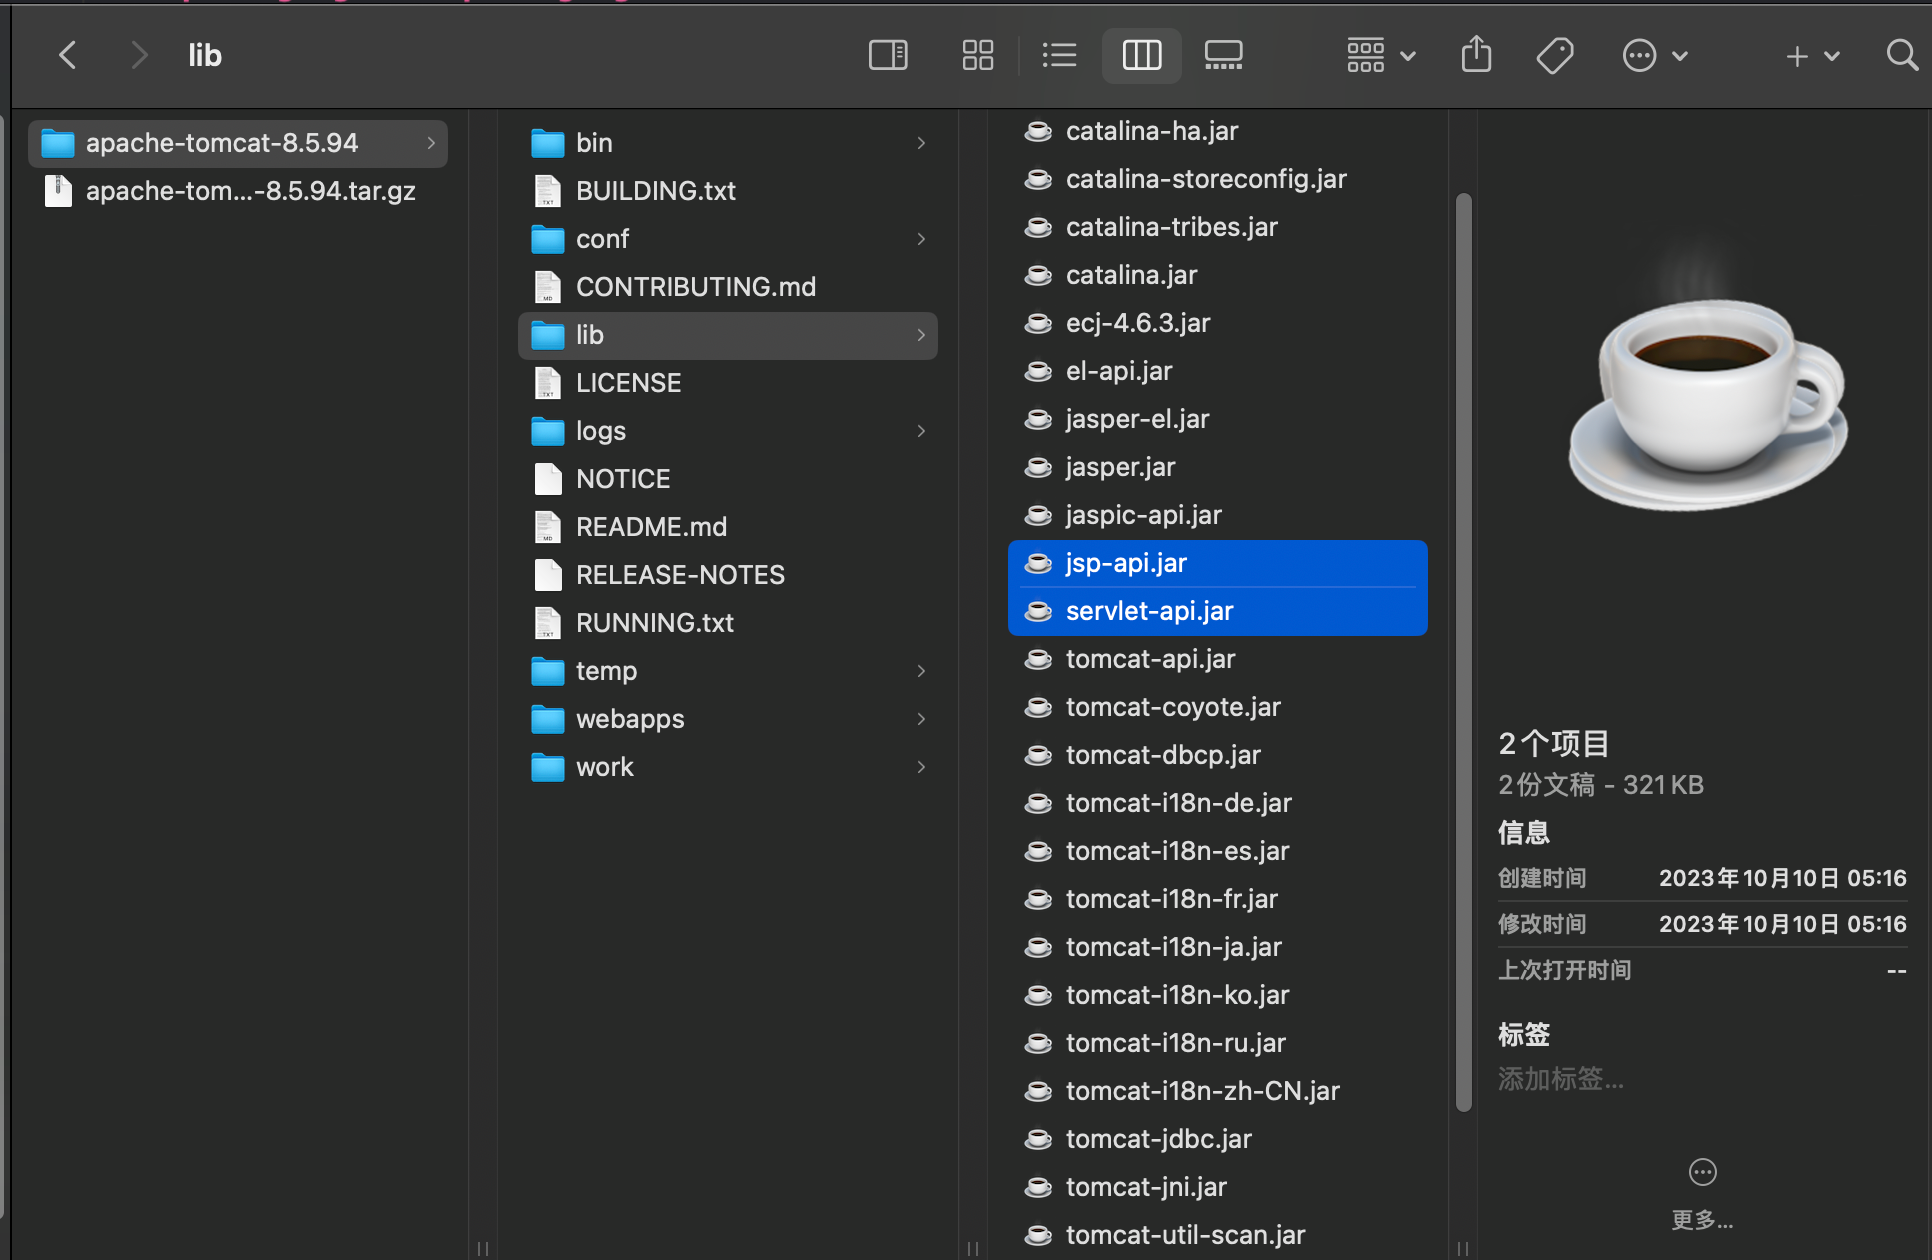Open the conf folder icon
This screenshot has width=1932, height=1260.
point(548,239)
